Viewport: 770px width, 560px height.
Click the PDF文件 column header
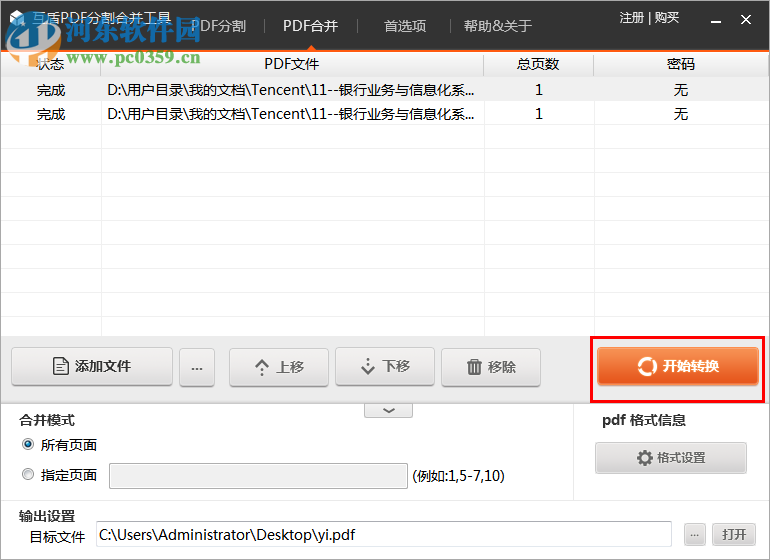coord(292,64)
